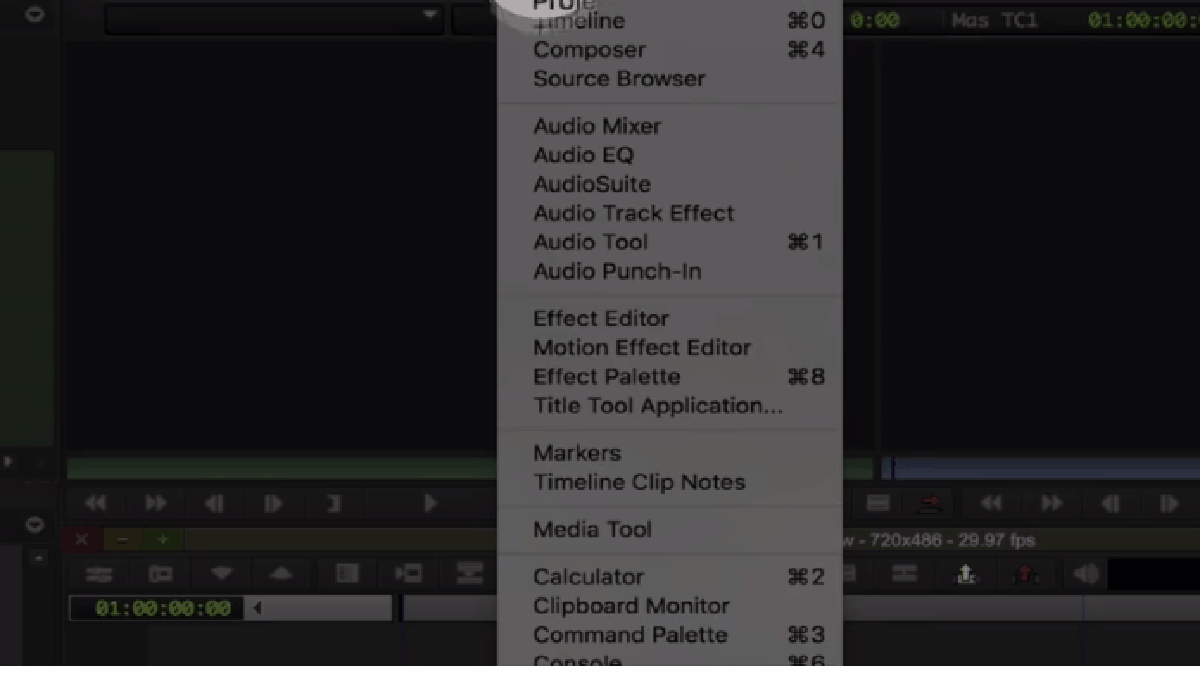Toggle the red segment mode arrow icon

tap(932, 504)
